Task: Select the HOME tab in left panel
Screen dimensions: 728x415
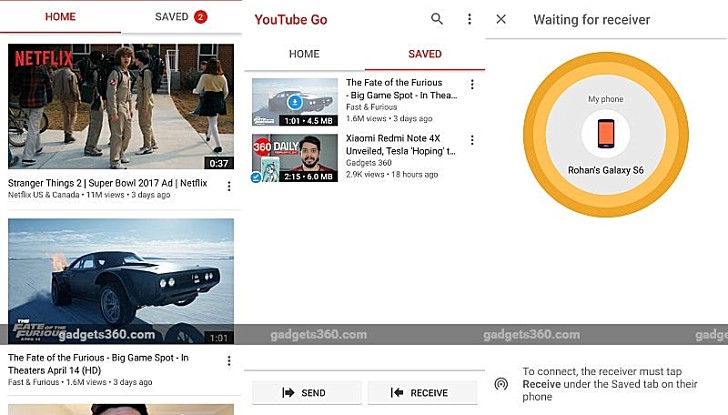Action: point(60,17)
